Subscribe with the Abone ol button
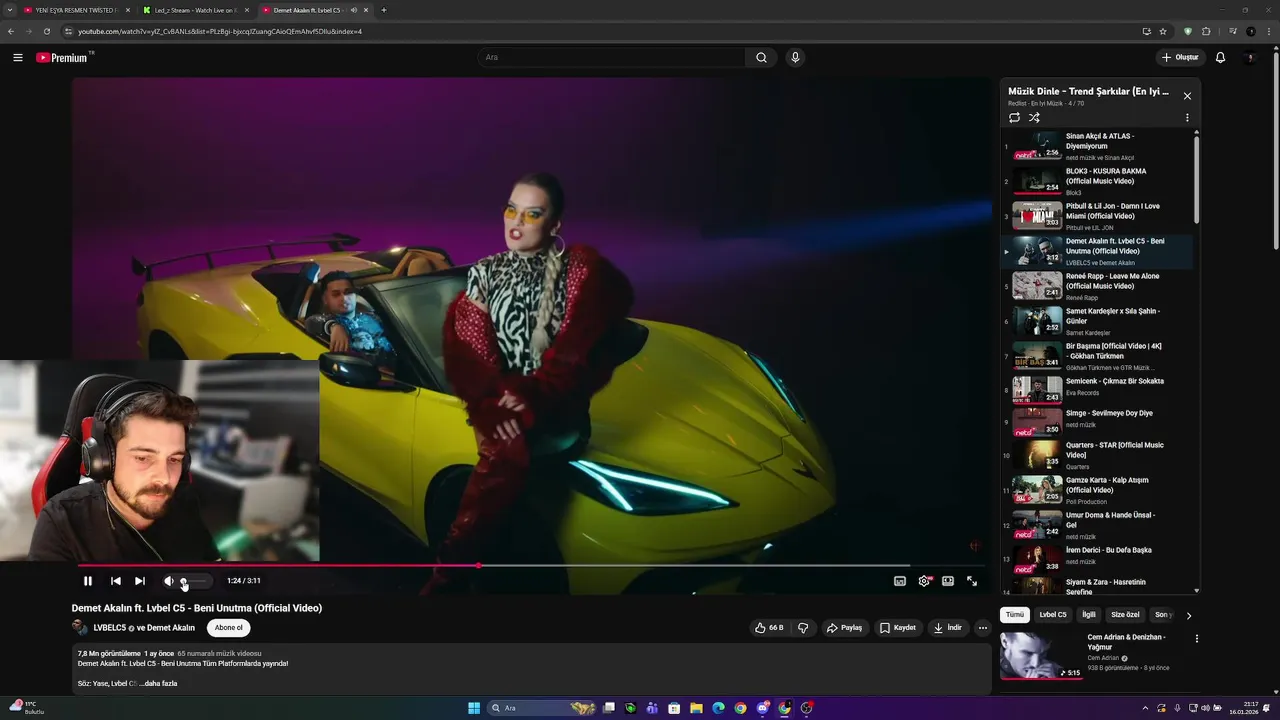 coord(228,628)
